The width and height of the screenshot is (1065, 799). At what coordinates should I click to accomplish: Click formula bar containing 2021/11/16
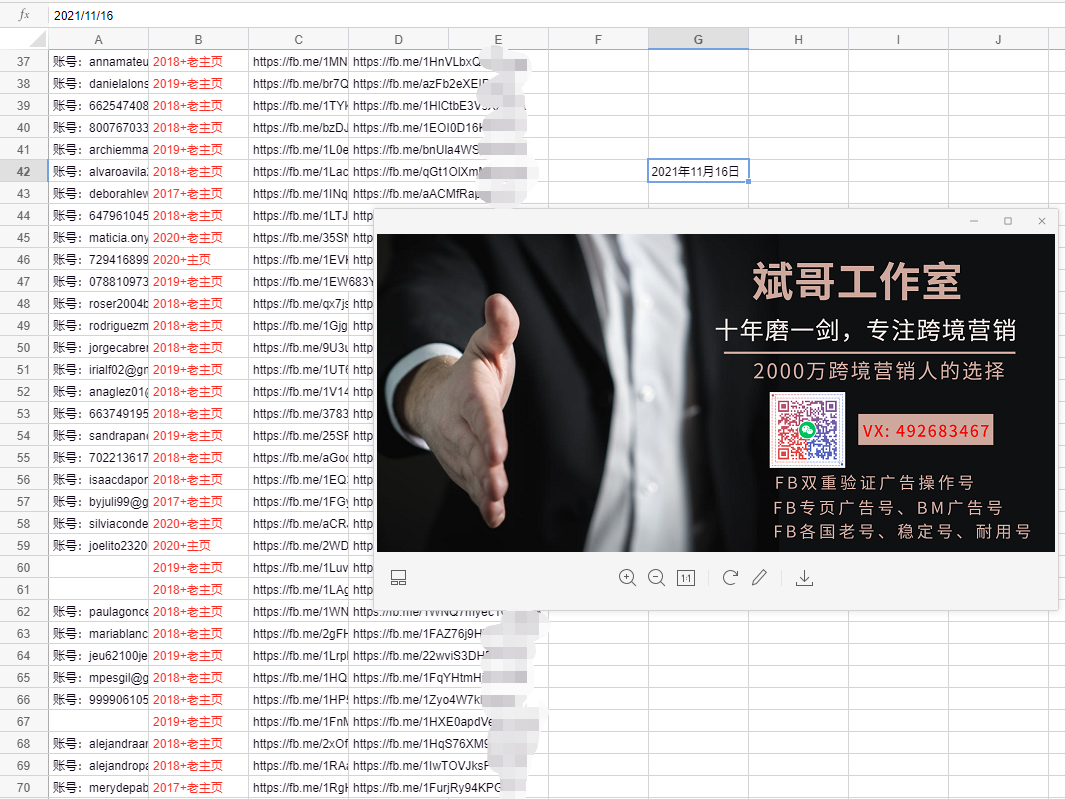(x=557, y=15)
